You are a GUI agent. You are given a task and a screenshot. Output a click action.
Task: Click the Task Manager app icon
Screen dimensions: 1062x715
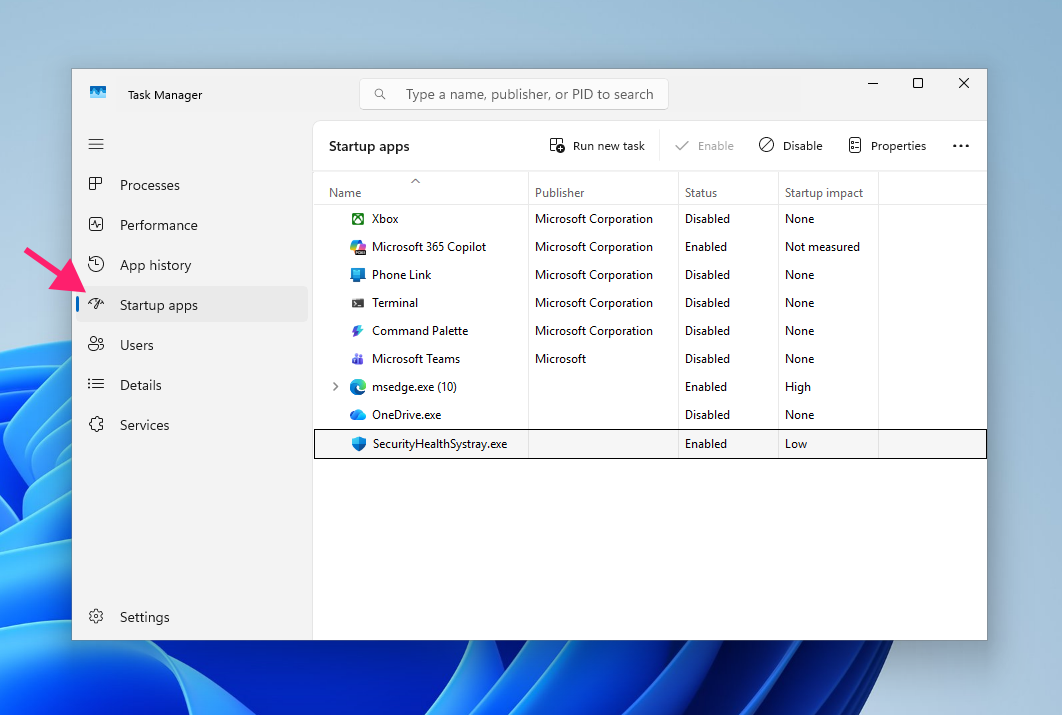[98, 93]
